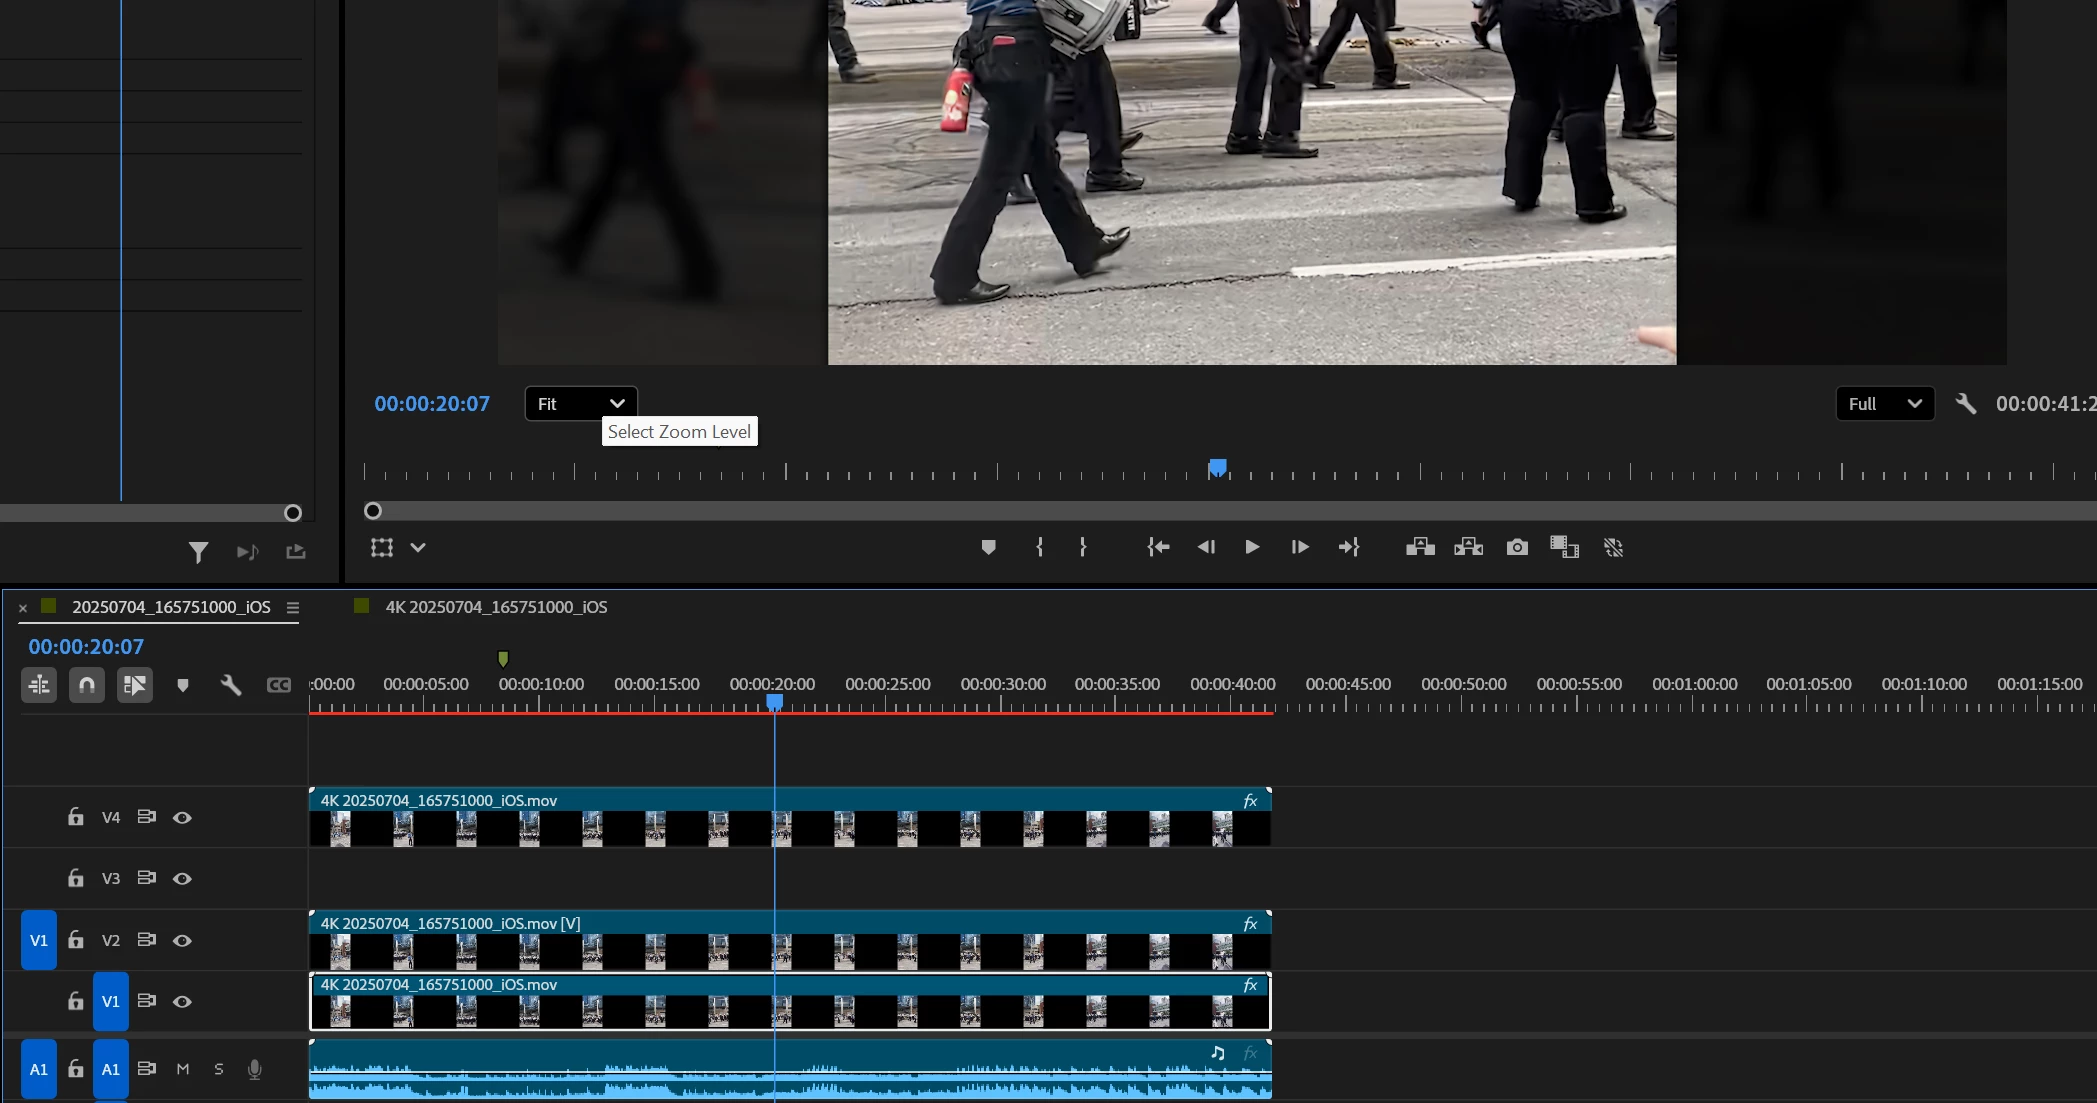
Task: Click Go to In point button
Action: pyautogui.click(x=1158, y=547)
